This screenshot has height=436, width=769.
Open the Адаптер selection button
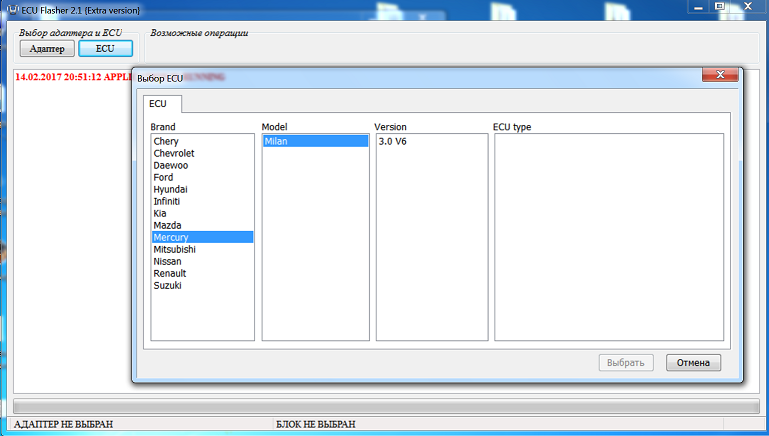click(47, 49)
